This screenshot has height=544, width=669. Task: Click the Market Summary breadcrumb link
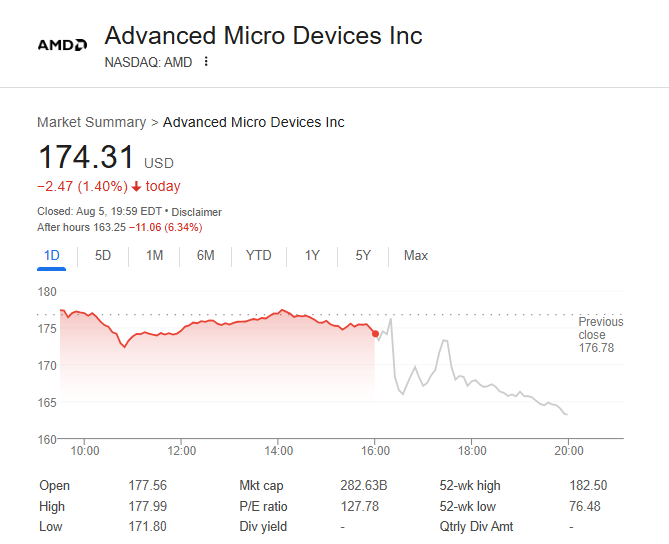pyautogui.click(x=91, y=122)
